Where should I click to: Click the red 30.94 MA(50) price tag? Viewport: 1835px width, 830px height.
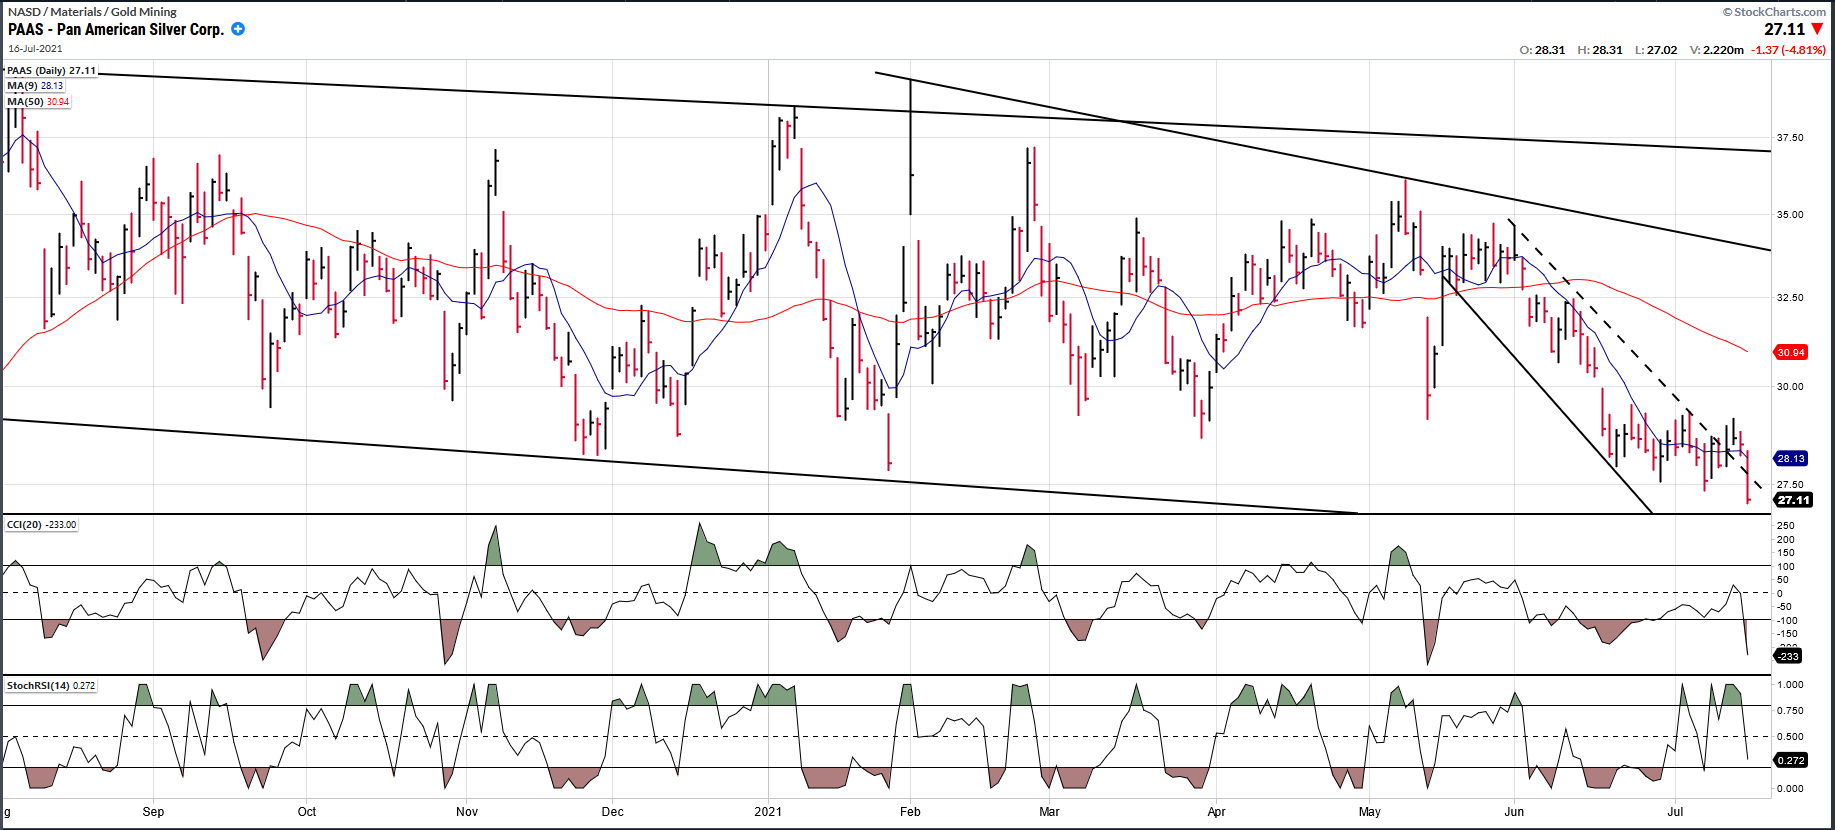click(1790, 352)
